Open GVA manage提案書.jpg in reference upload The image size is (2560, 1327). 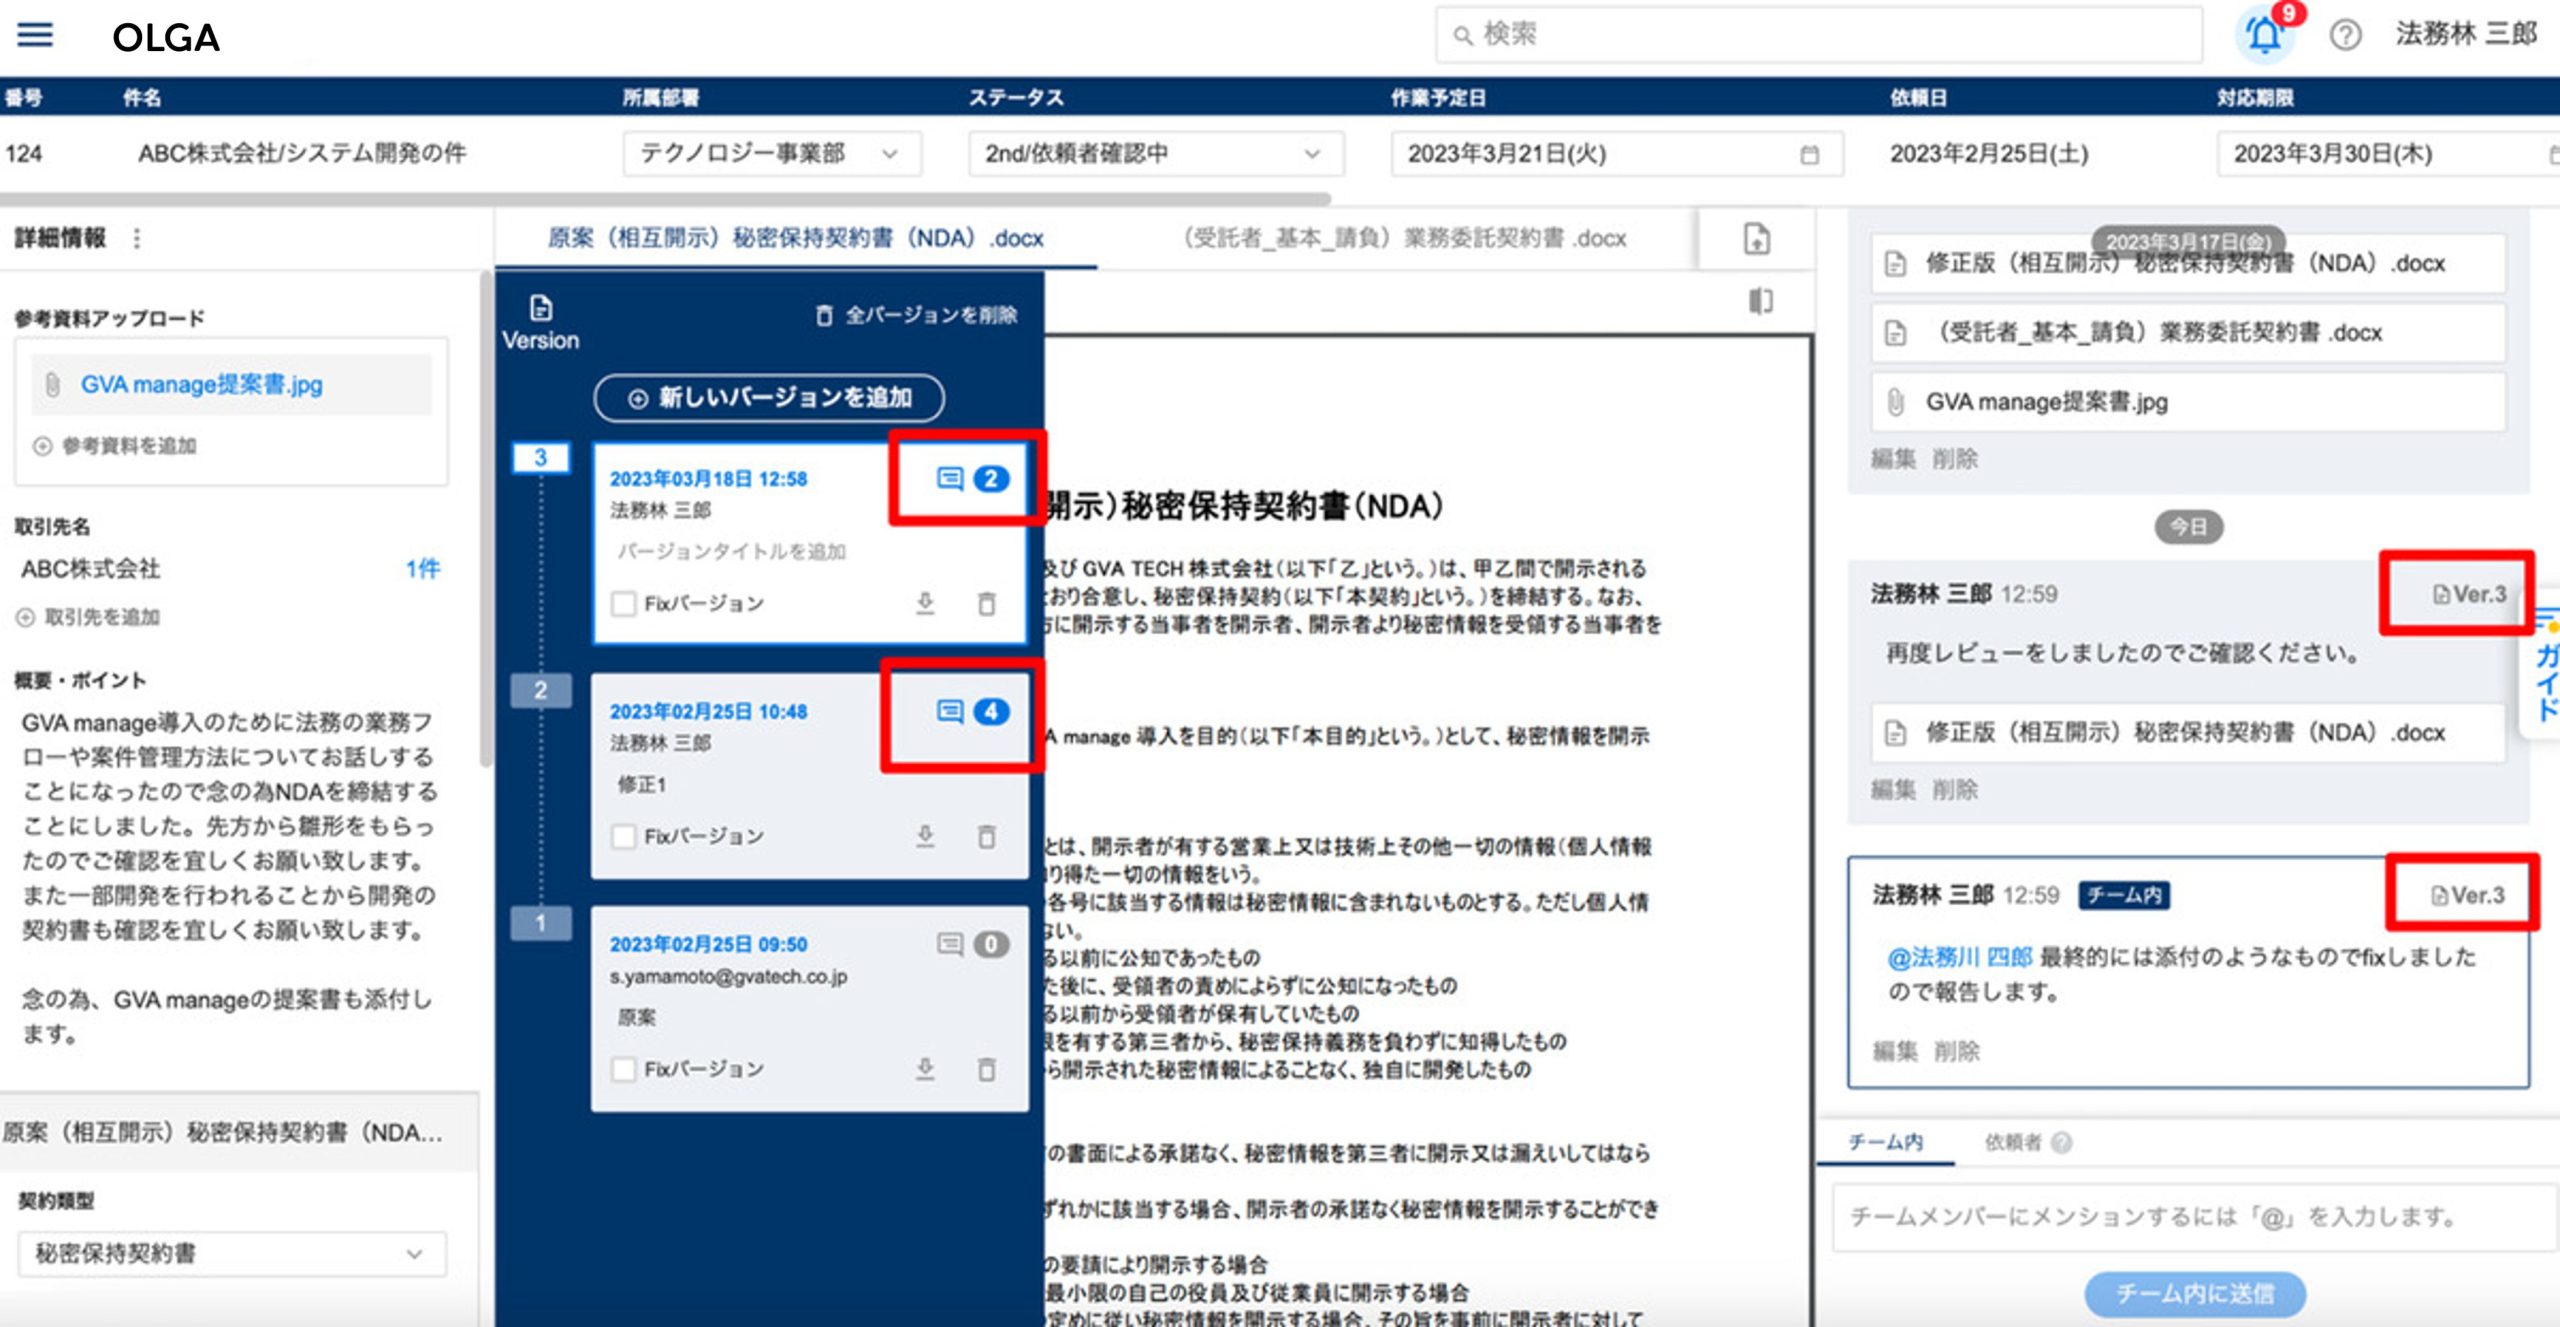click(201, 384)
